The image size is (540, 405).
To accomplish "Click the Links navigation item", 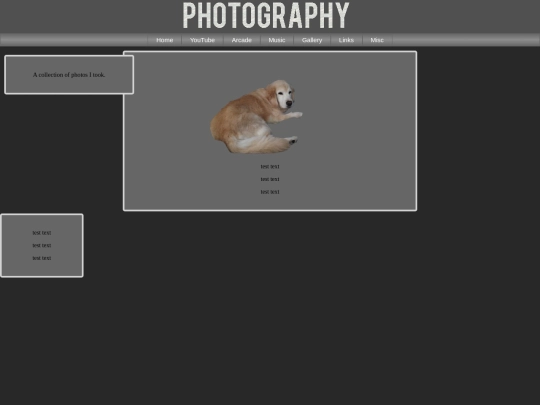I will [346, 40].
